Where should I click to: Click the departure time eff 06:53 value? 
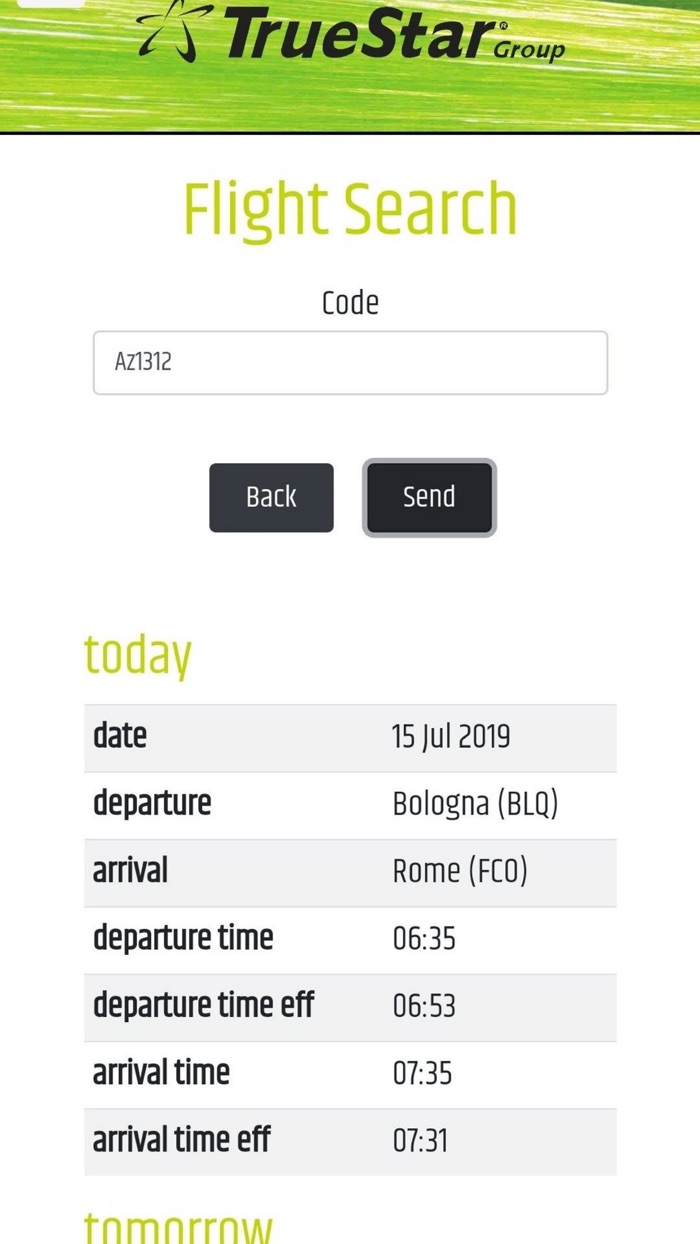(x=420, y=1006)
